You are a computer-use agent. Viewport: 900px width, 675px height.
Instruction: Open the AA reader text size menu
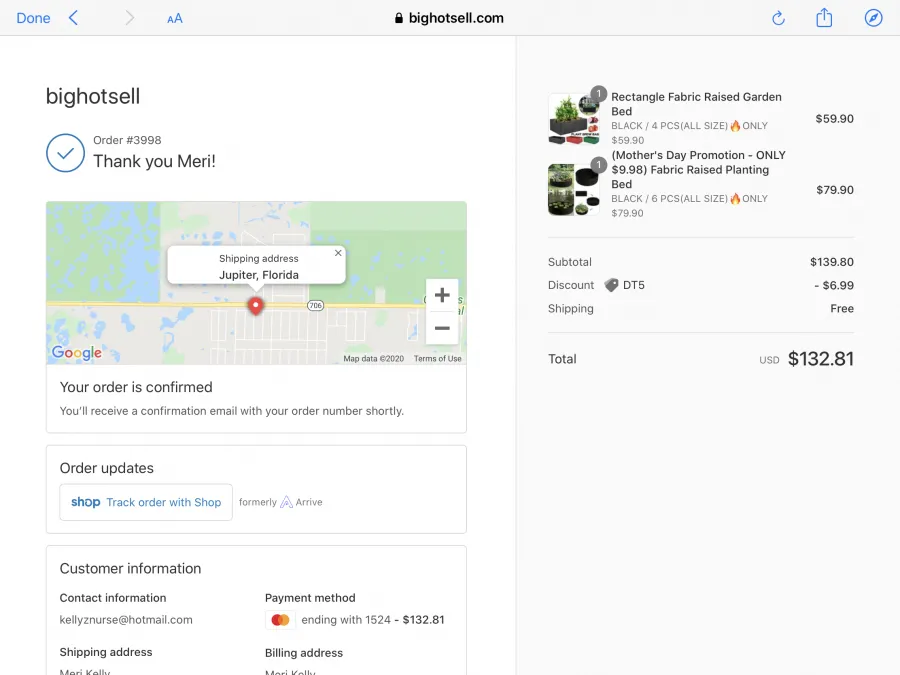(175, 19)
